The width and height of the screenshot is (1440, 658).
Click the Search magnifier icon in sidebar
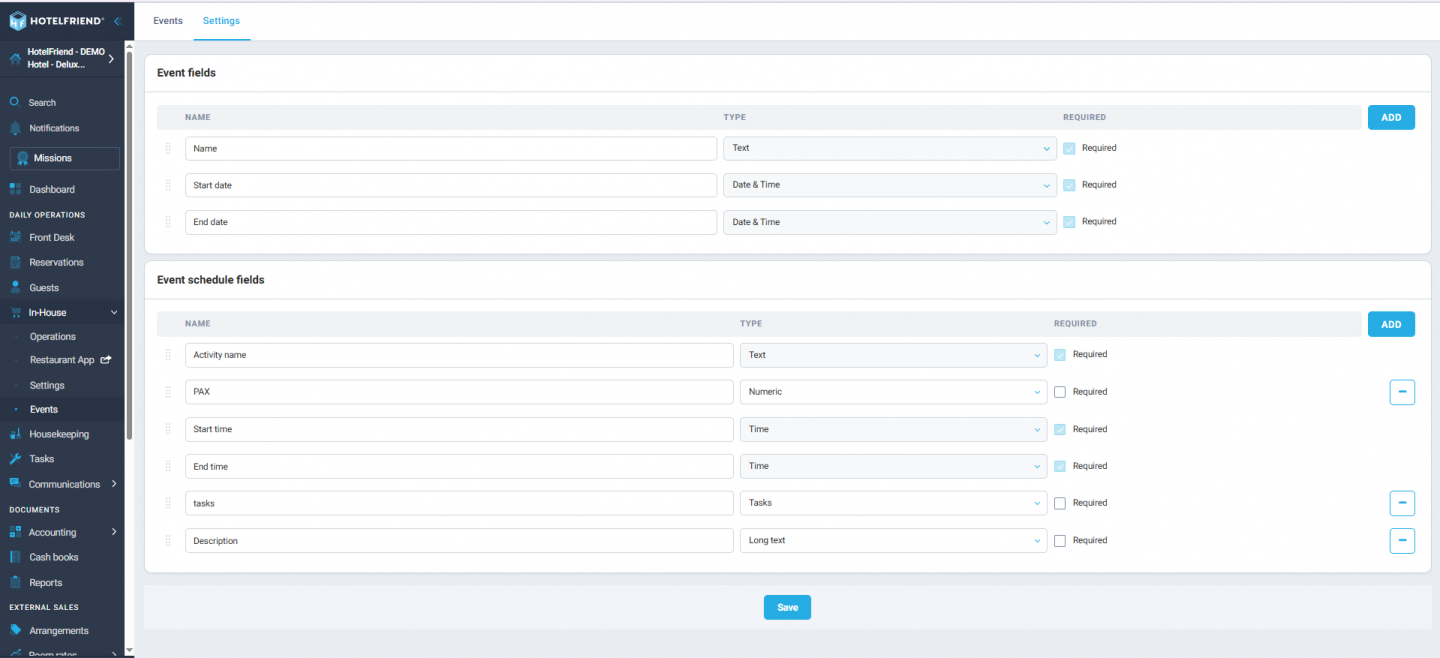[15, 102]
